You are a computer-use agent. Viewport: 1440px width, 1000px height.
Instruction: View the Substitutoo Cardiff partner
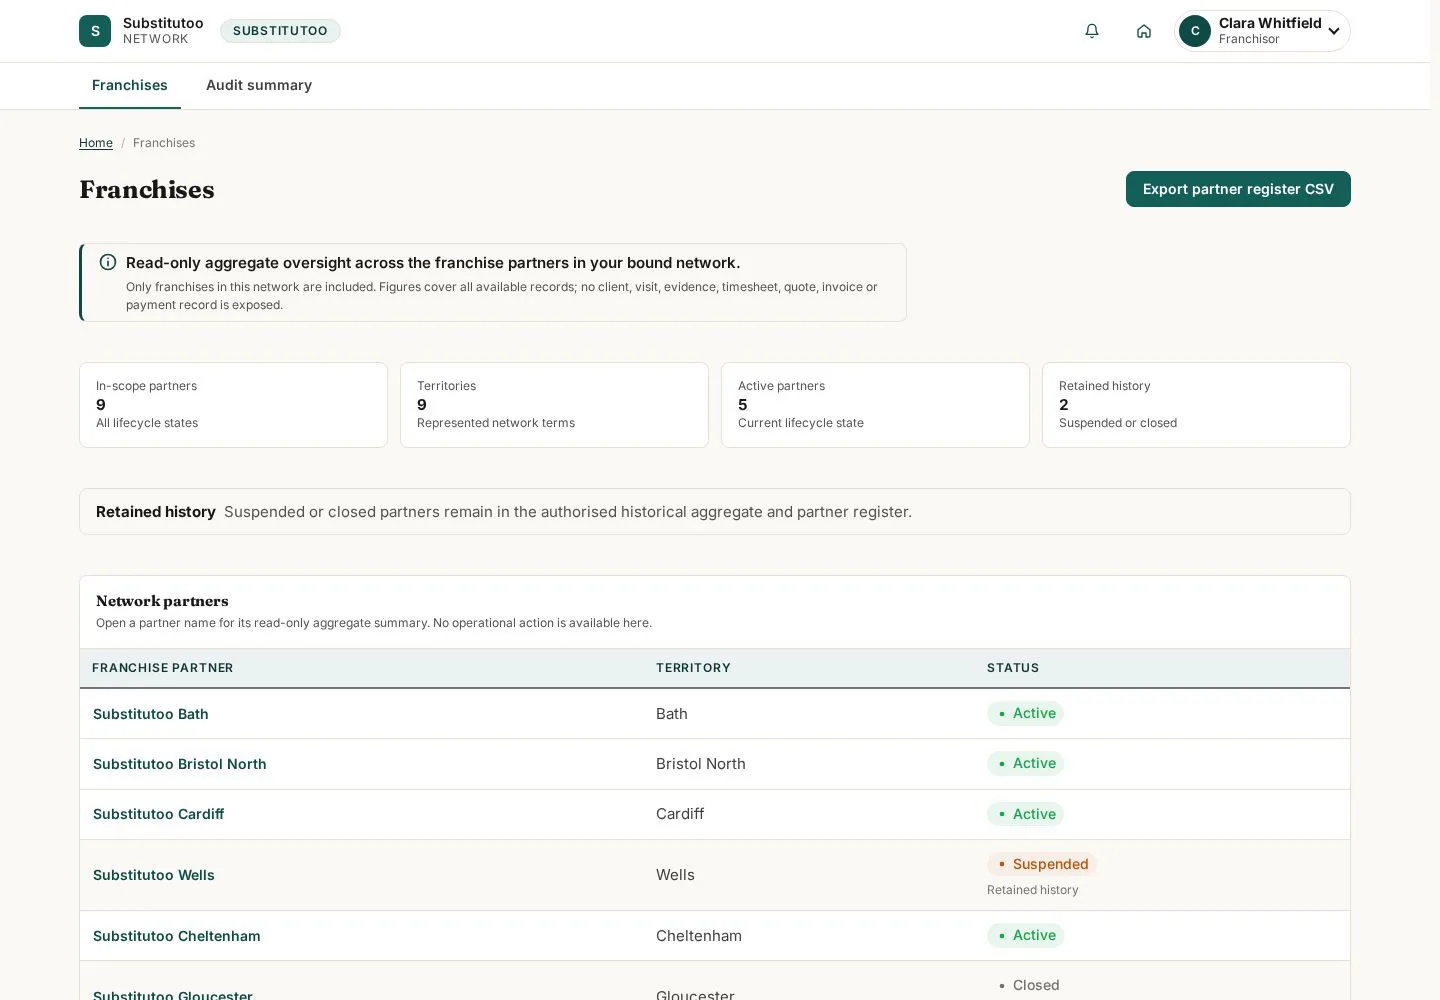click(x=158, y=814)
